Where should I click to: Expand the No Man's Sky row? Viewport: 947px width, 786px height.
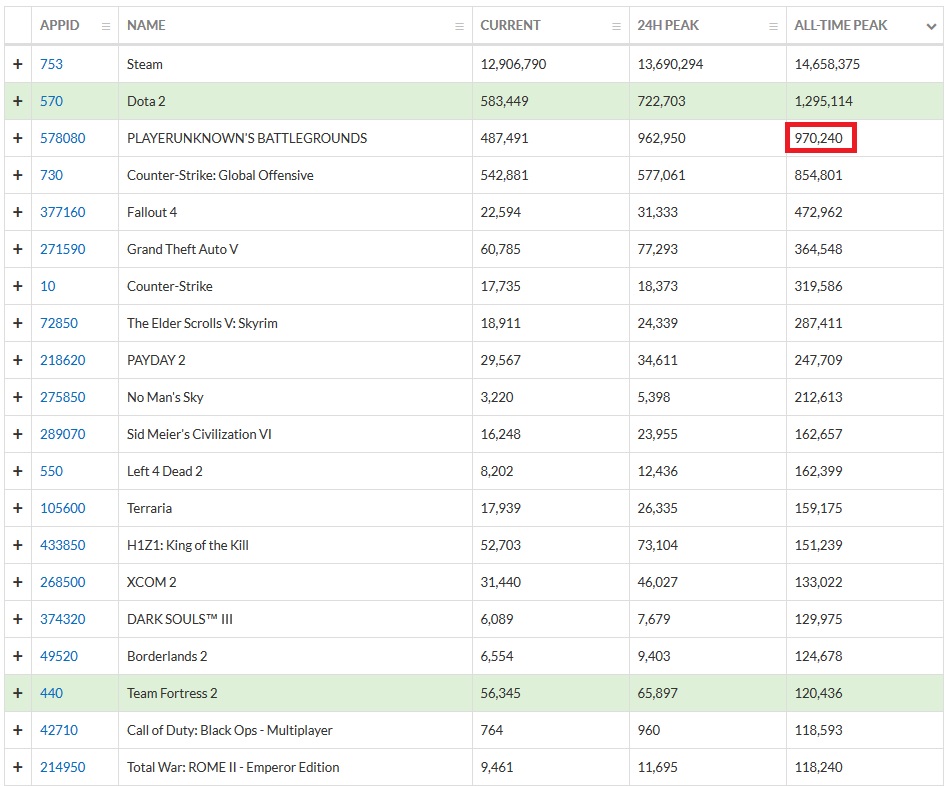[18, 397]
